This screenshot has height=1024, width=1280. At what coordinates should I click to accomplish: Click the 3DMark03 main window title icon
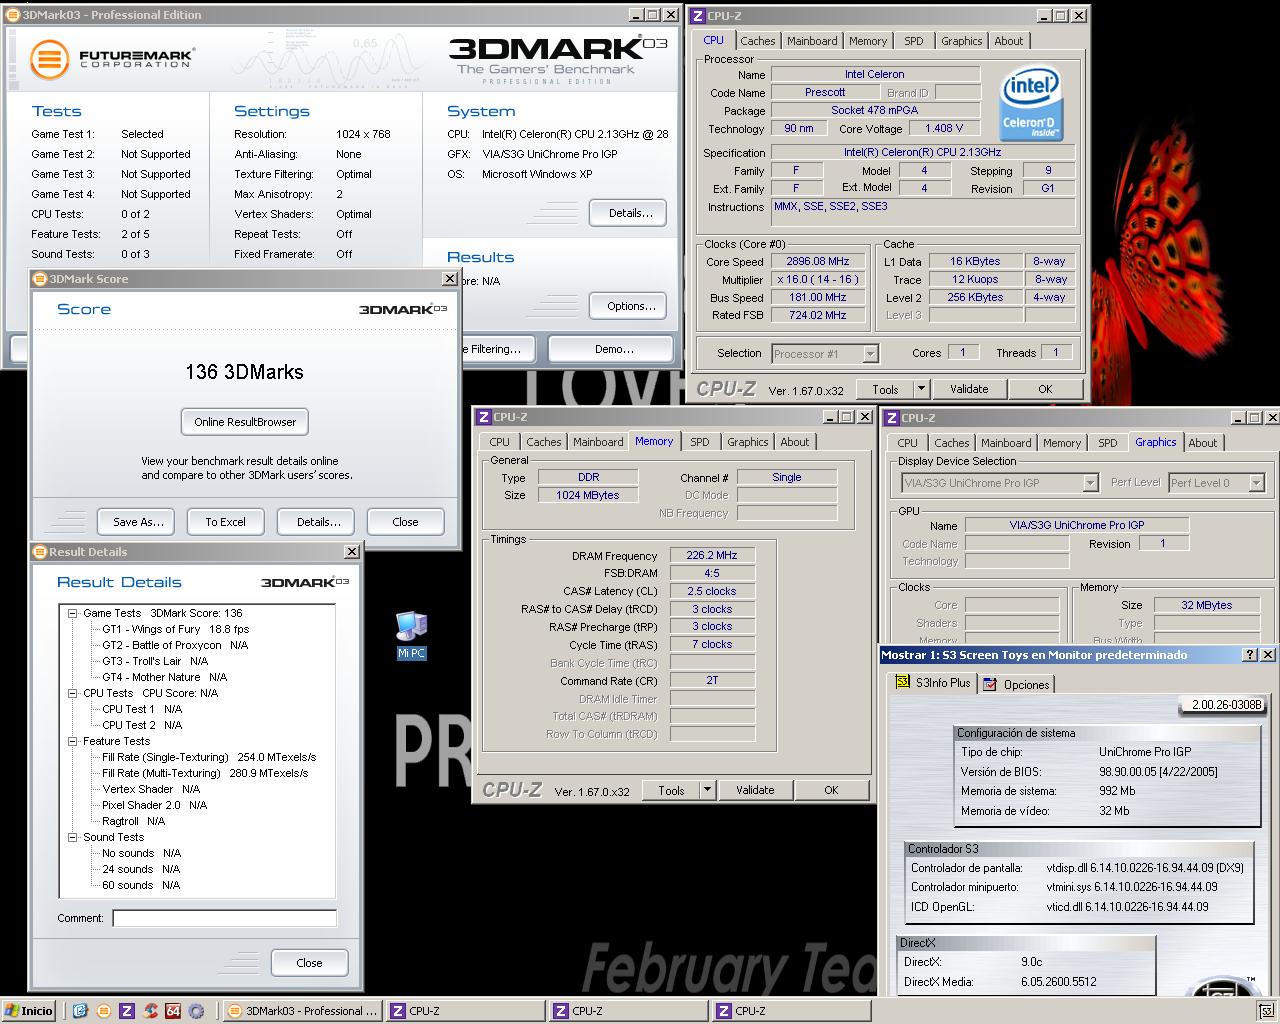tap(12, 15)
